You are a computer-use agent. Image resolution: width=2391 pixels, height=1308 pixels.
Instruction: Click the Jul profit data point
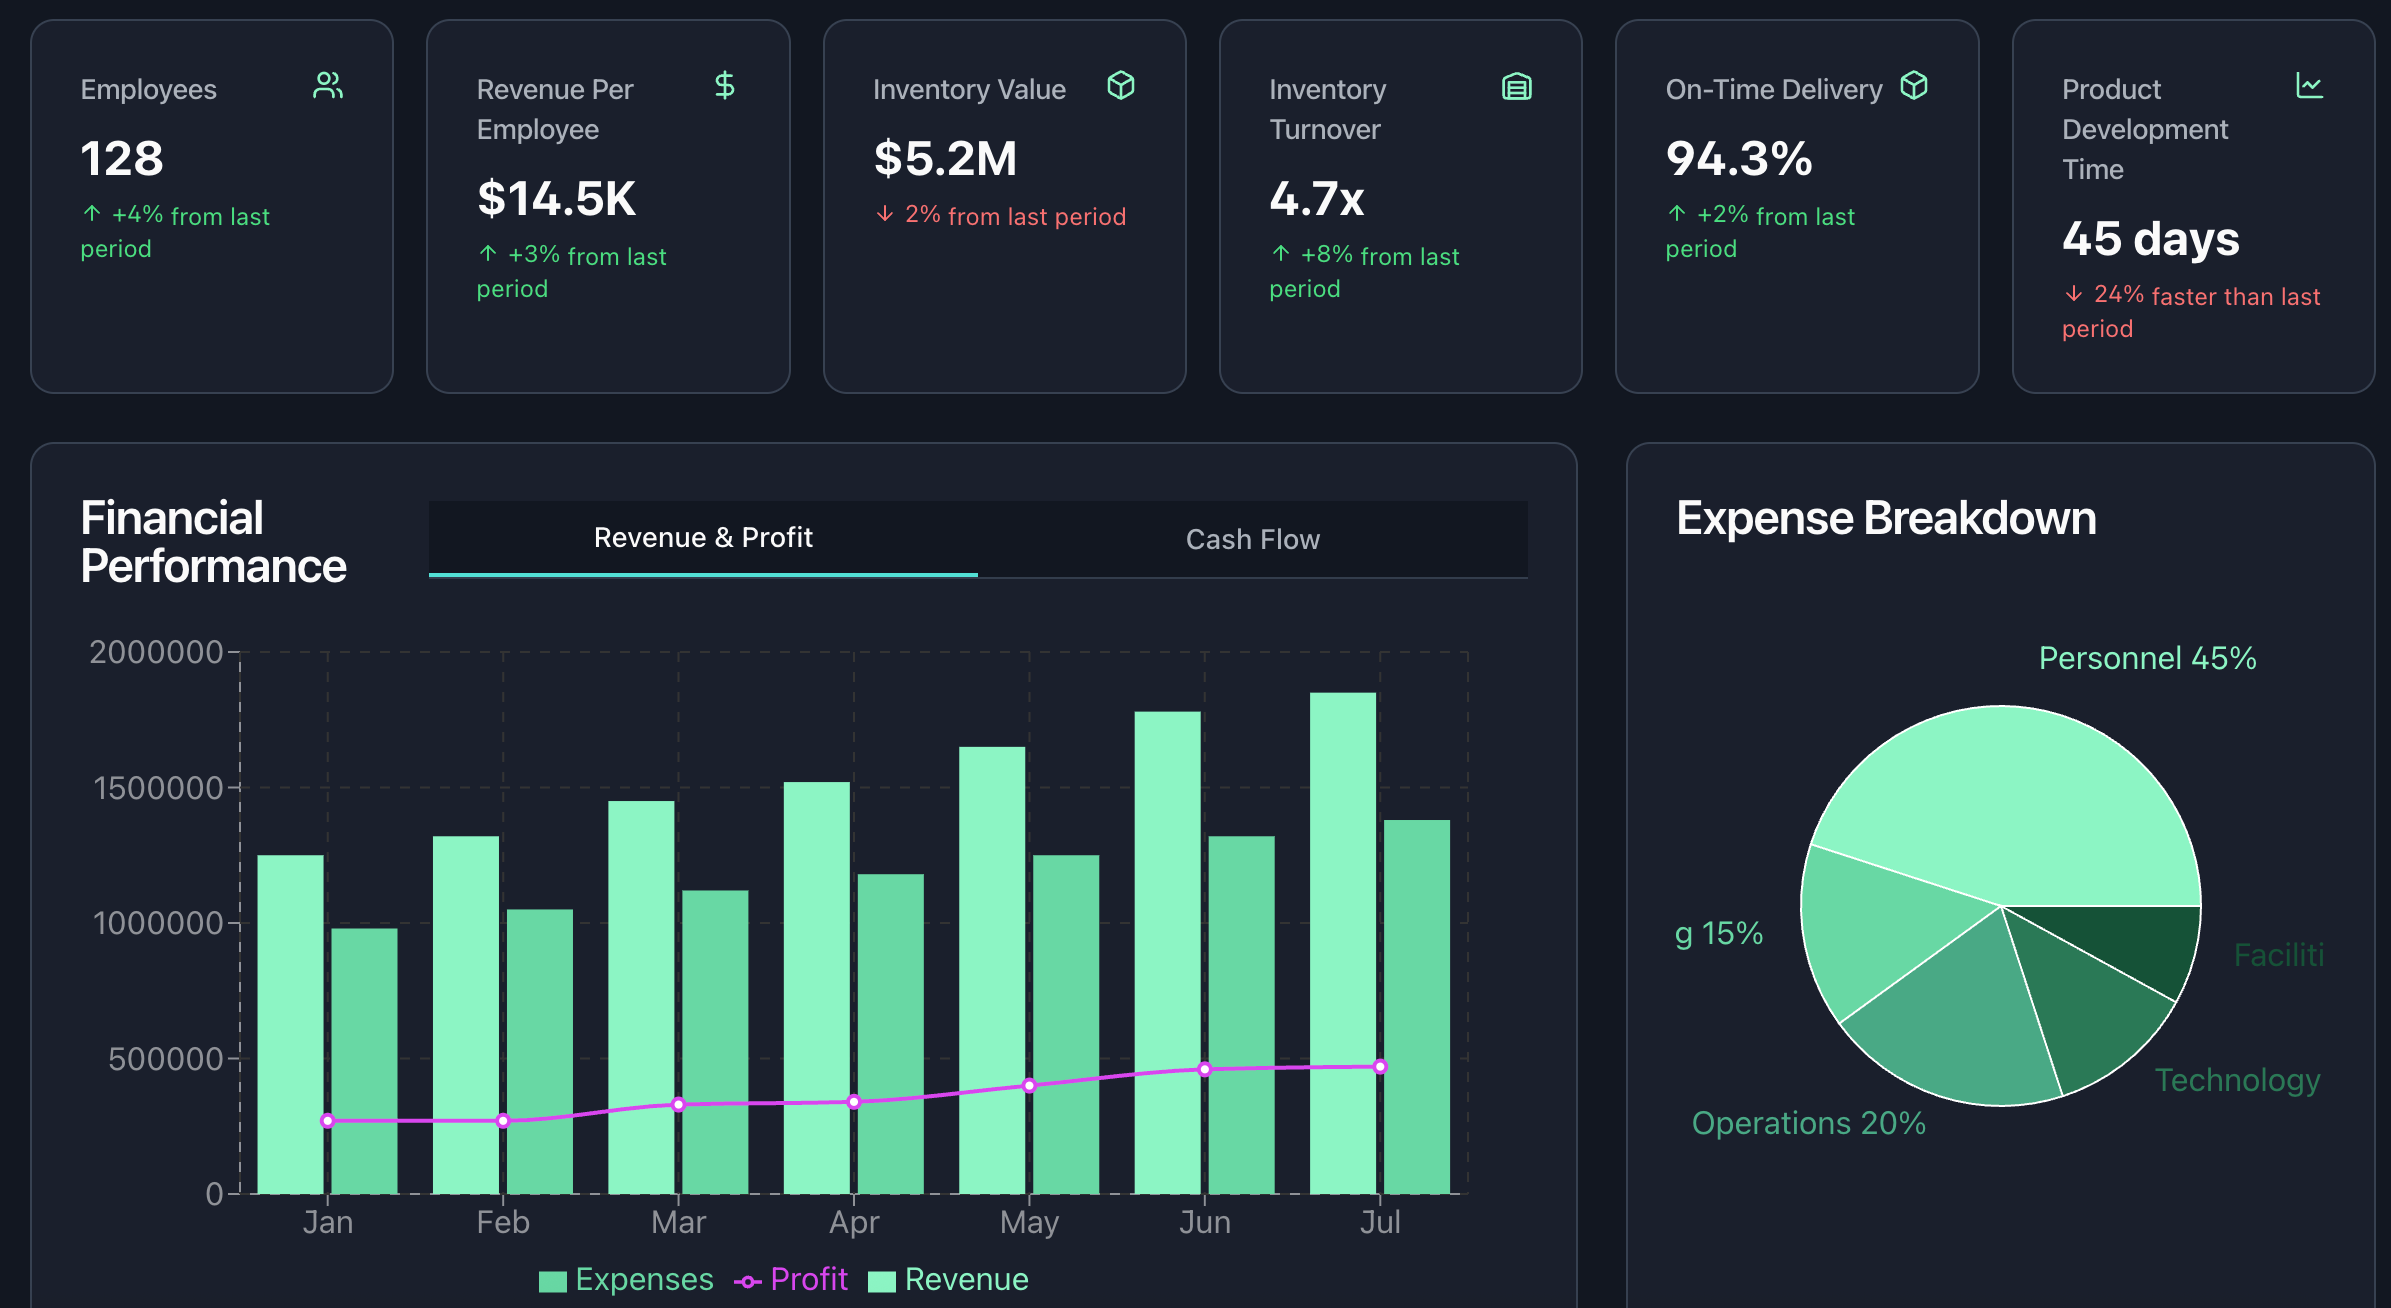coord(1380,1067)
